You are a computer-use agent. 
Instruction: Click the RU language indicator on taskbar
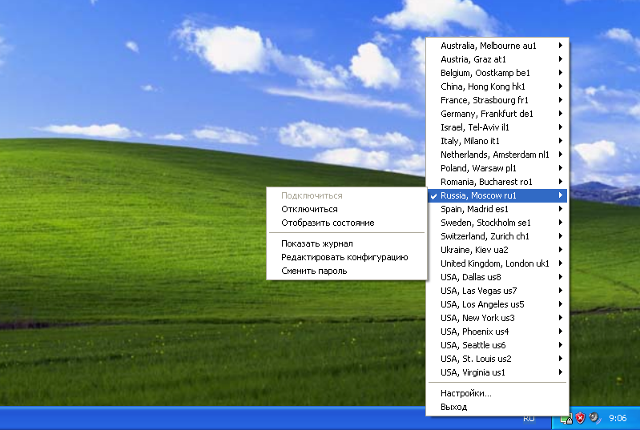coord(529,419)
